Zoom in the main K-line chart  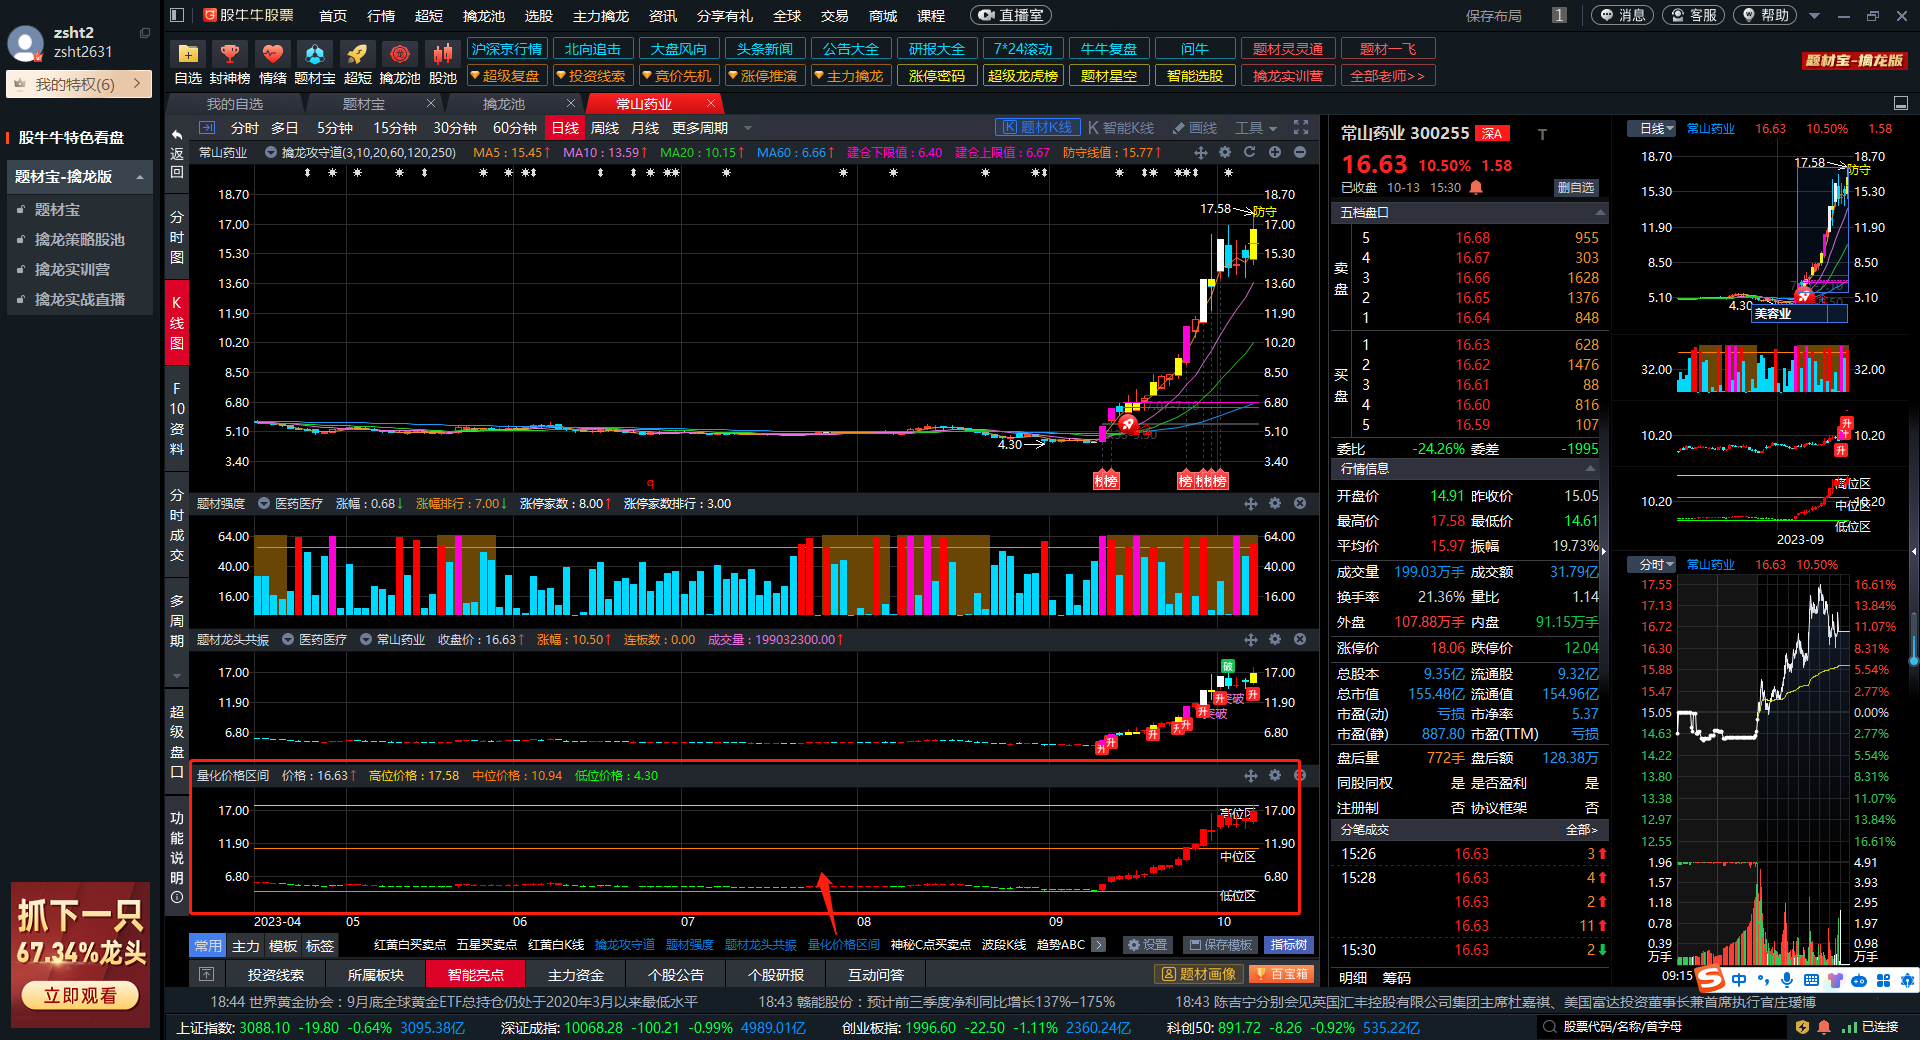click(1275, 152)
